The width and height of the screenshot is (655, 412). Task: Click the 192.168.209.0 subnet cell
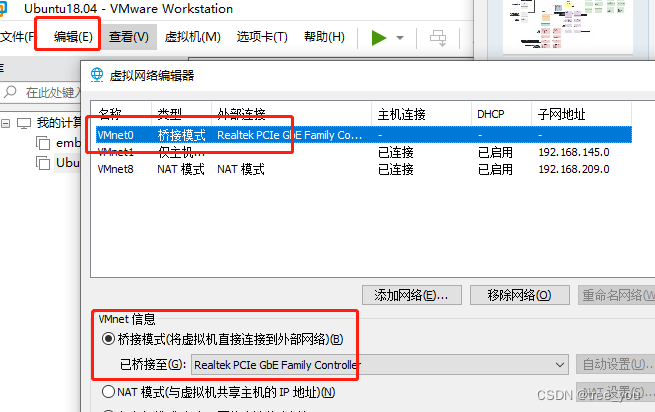pyautogui.click(x=574, y=169)
